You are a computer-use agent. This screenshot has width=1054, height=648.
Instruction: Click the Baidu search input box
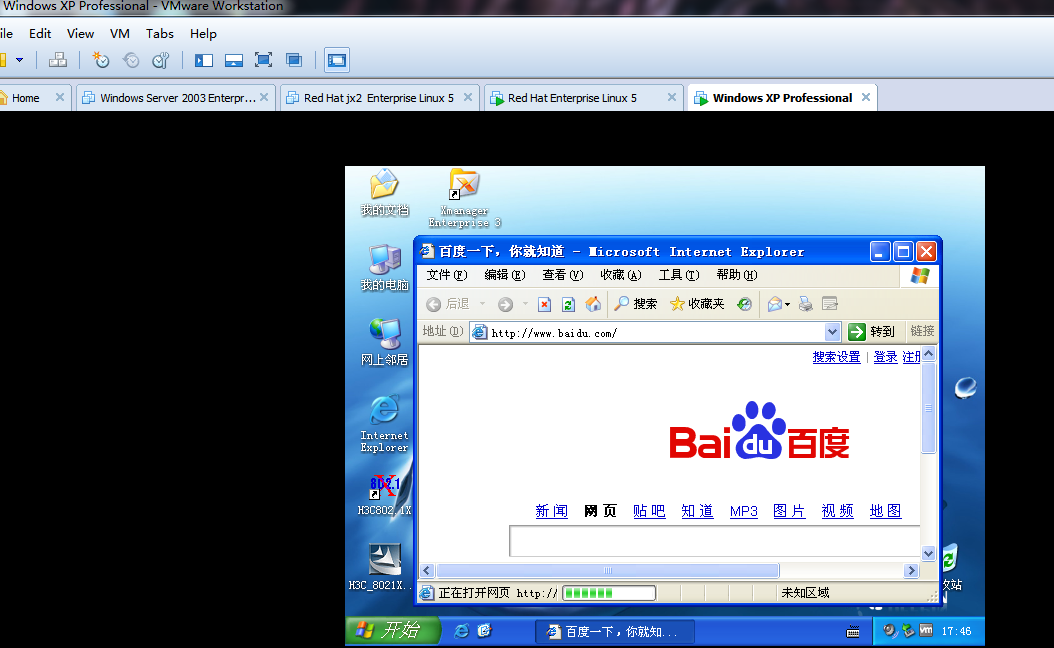[715, 541]
